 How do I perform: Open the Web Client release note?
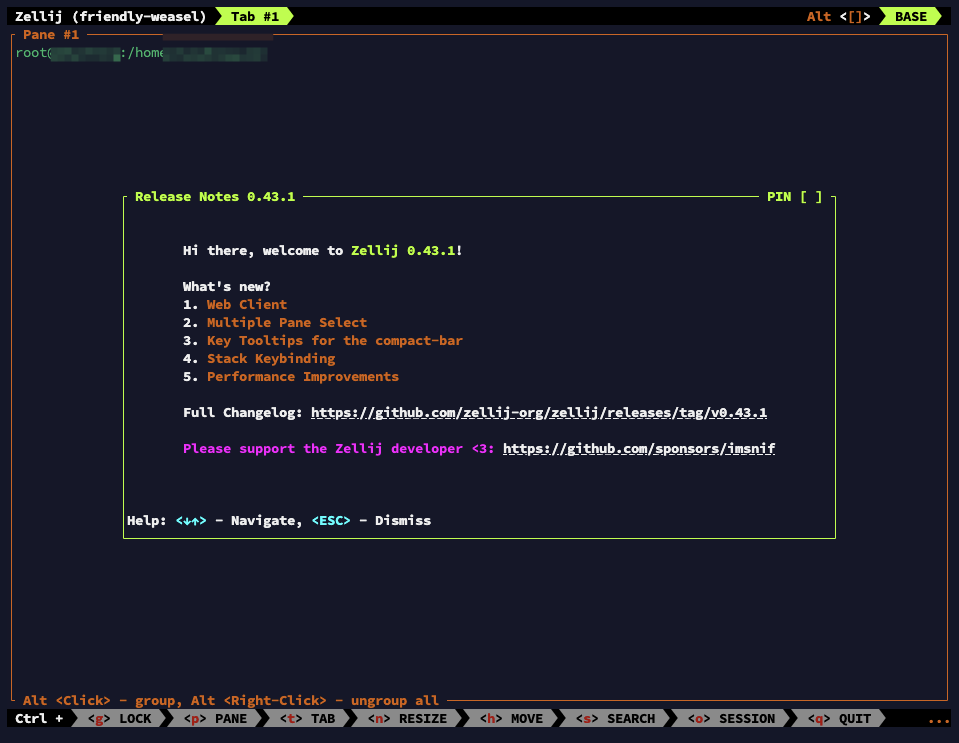246,305
